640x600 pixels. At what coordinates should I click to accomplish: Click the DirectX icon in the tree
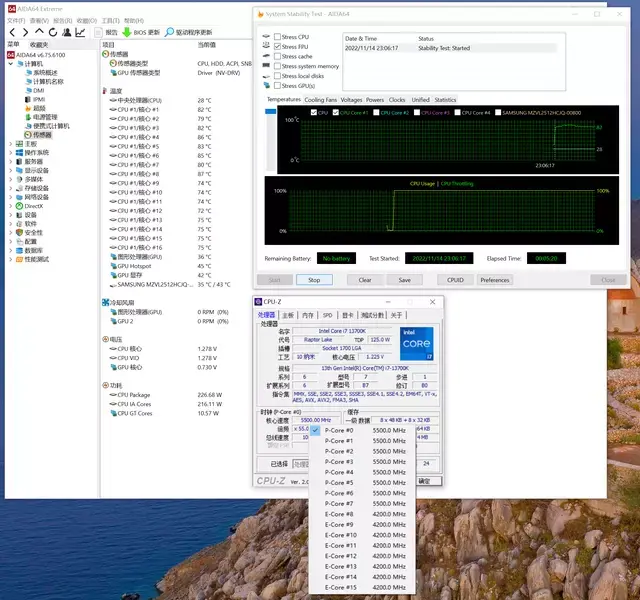(x=19, y=206)
